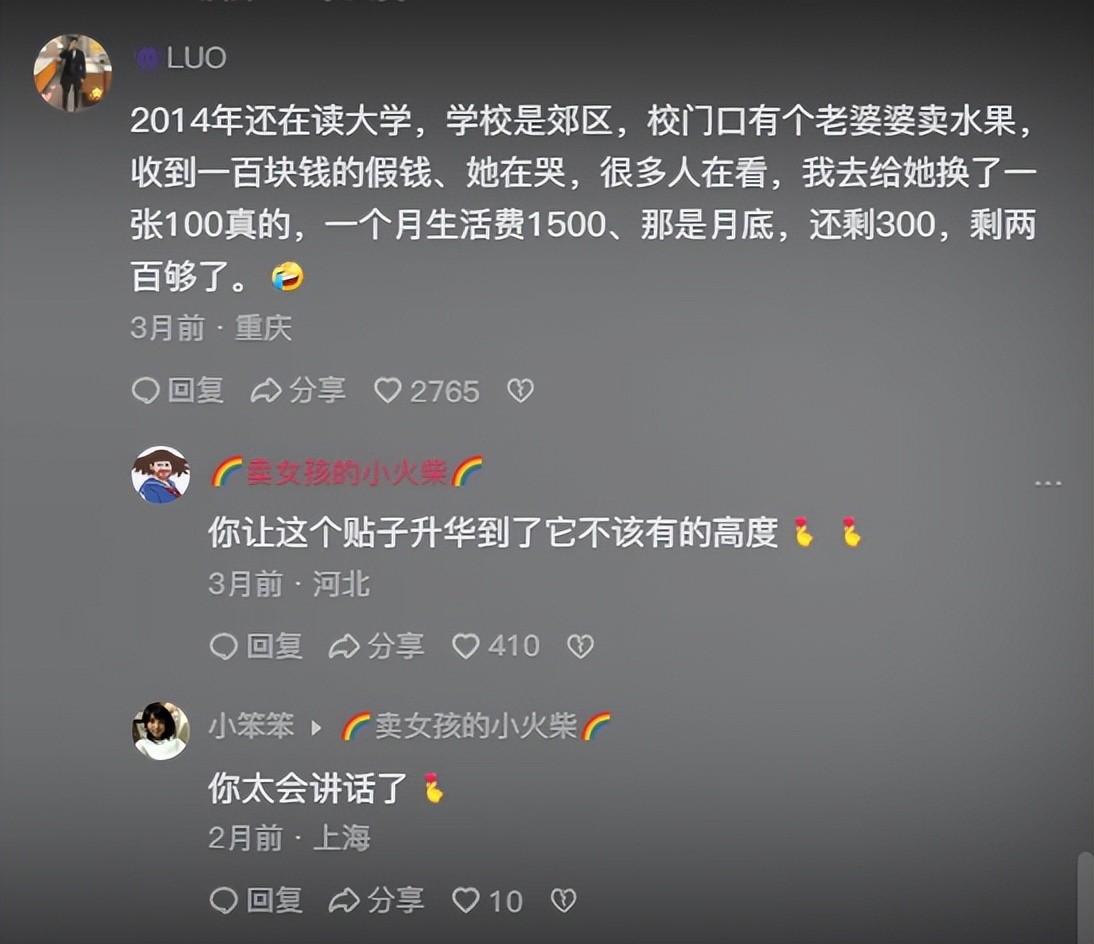This screenshot has width=1094, height=944.
Task: Share the 河北 reply via arrow icon
Action: (344, 646)
